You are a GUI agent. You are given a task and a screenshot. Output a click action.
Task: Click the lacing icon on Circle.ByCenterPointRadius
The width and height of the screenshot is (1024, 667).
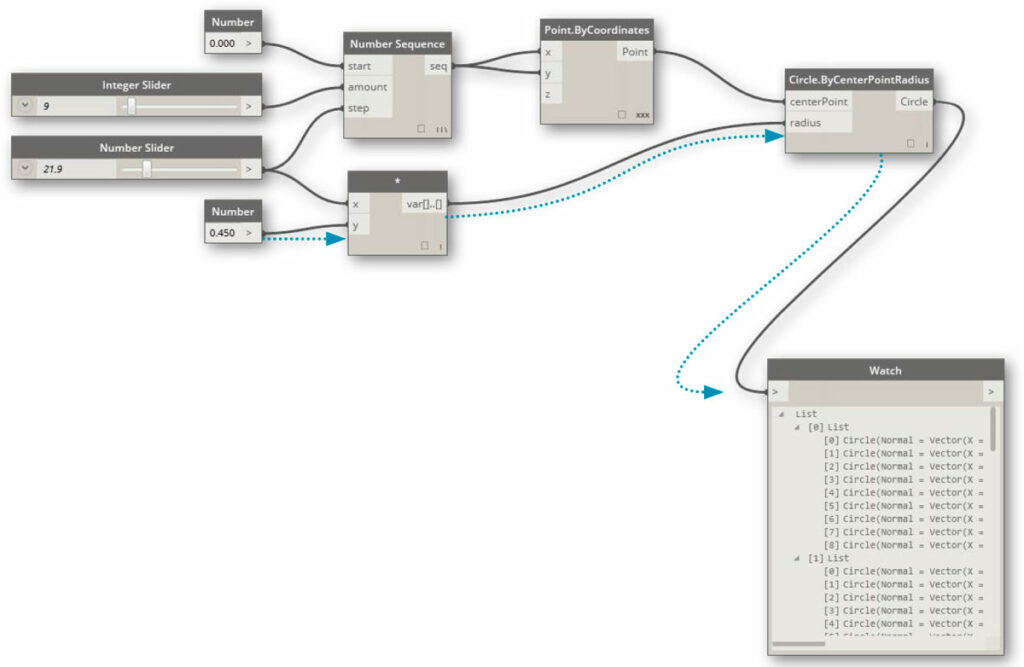click(927, 143)
